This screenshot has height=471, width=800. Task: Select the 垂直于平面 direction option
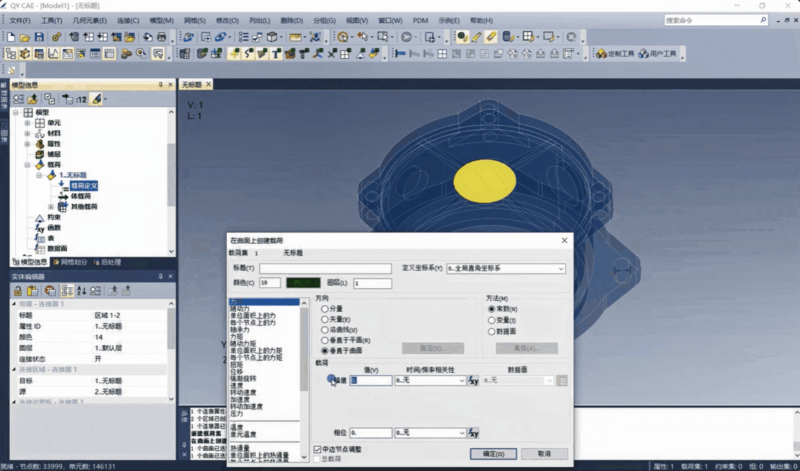click(x=325, y=340)
